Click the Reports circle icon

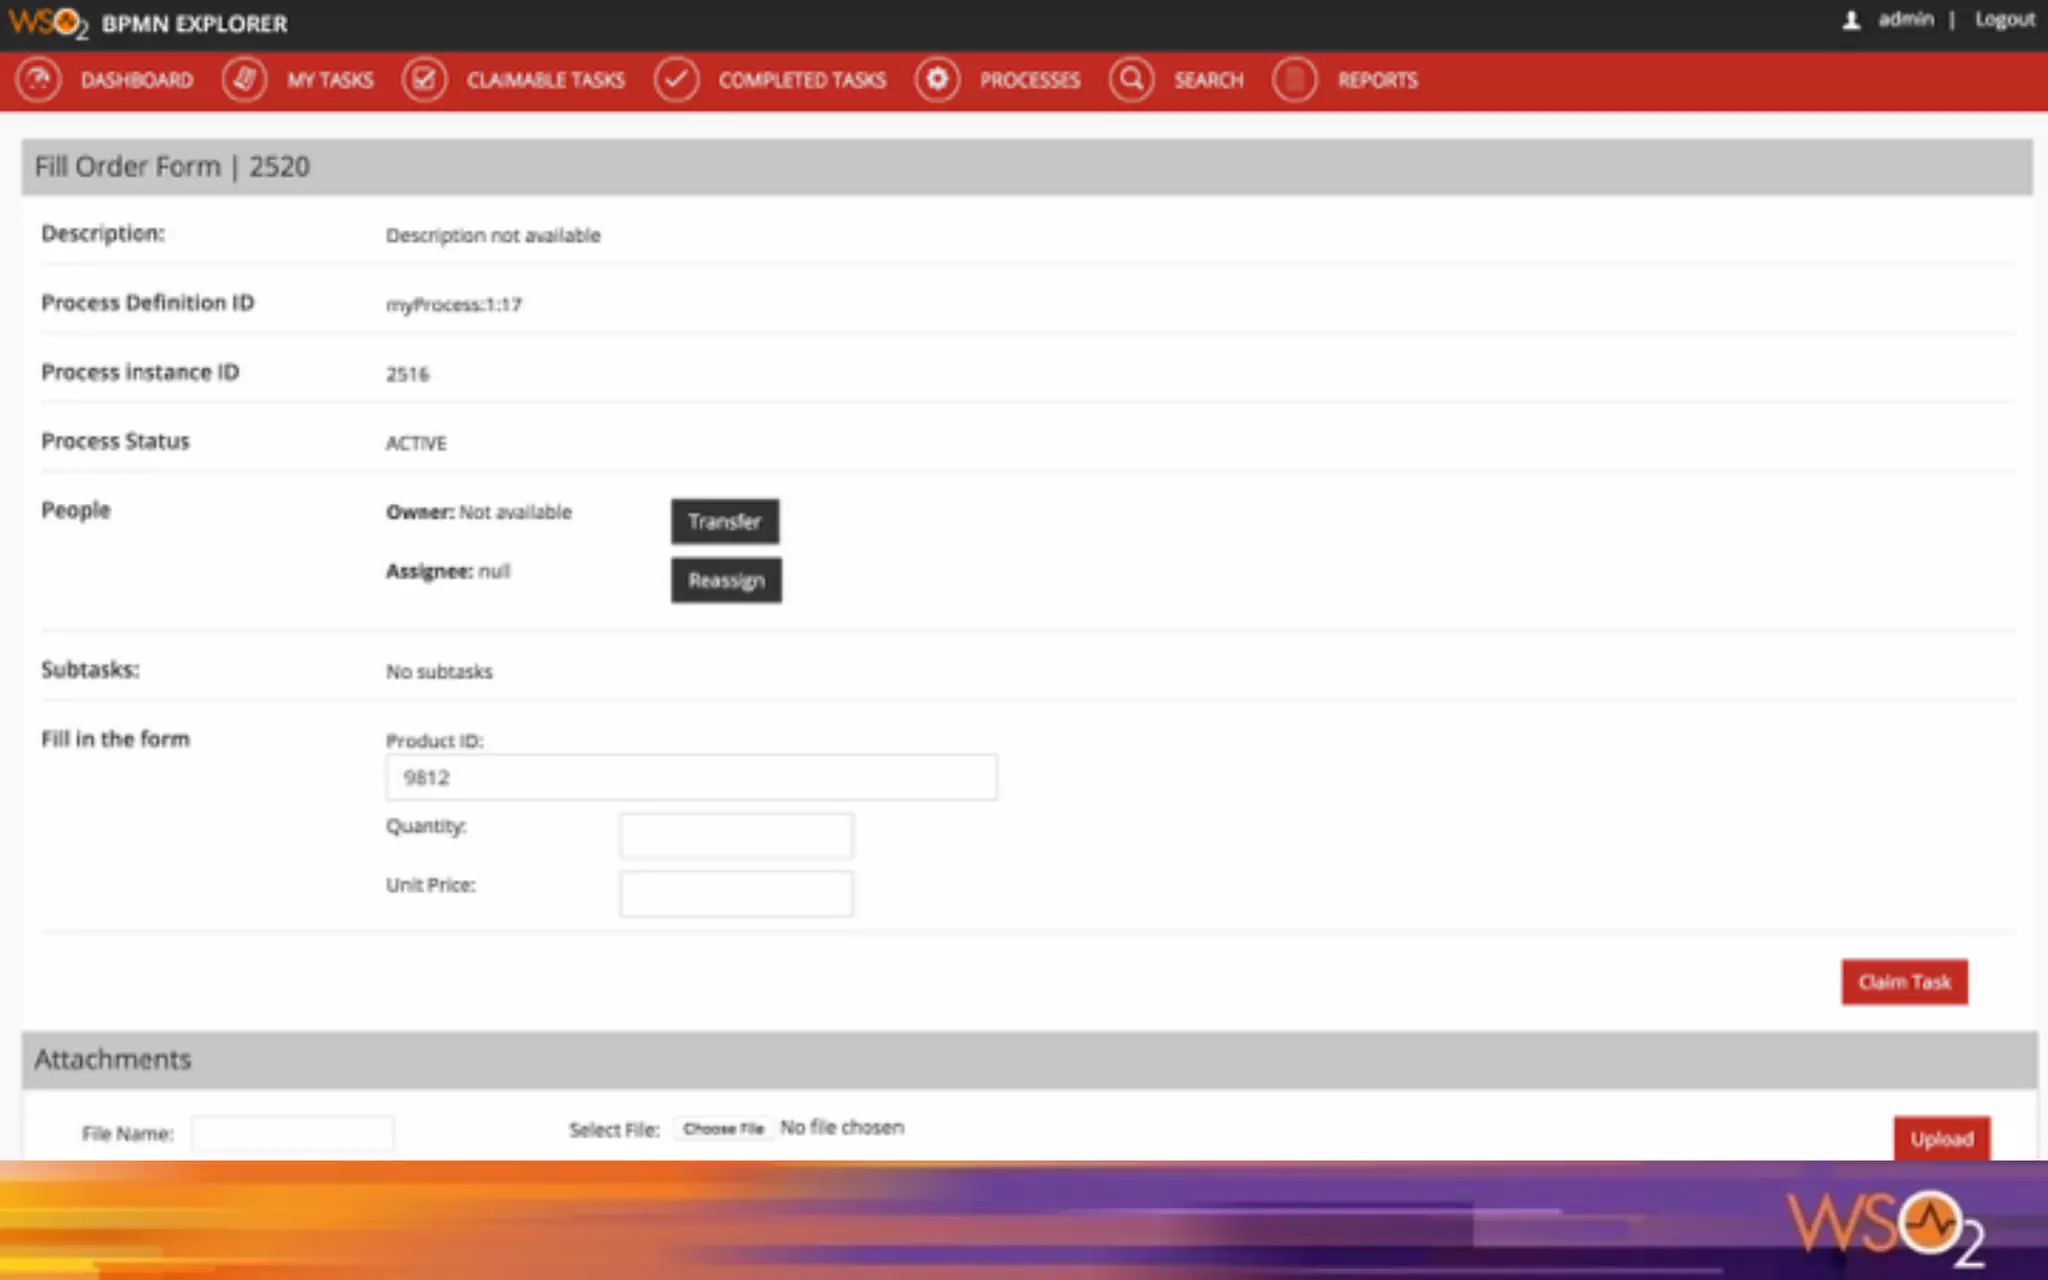point(1295,80)
